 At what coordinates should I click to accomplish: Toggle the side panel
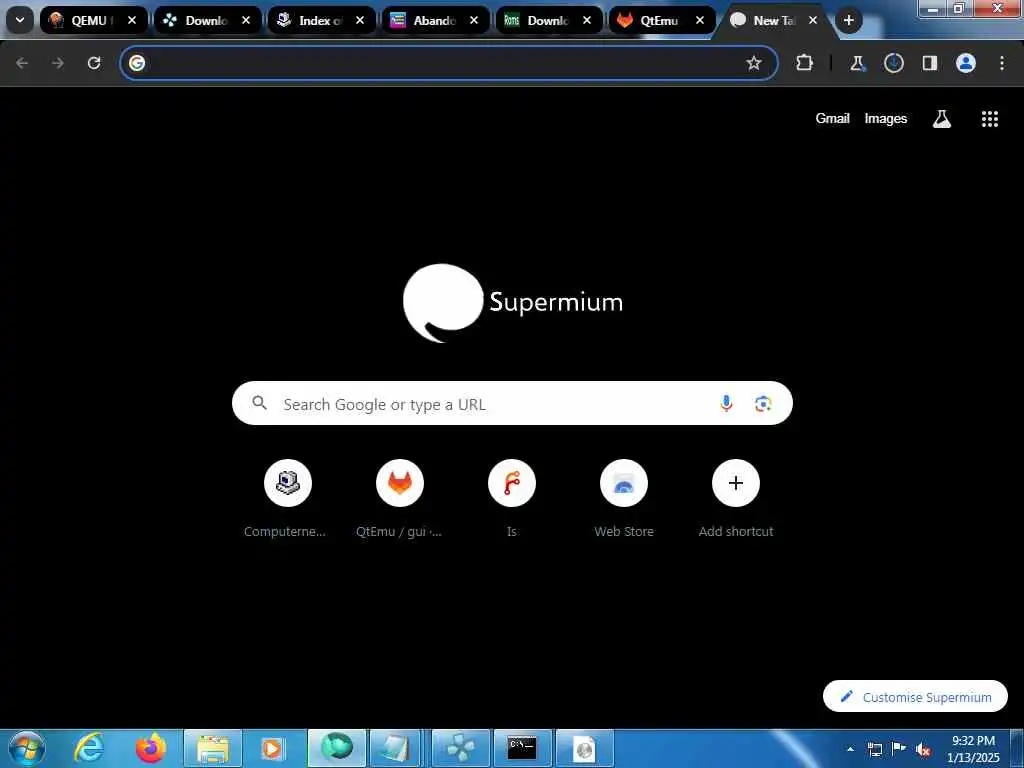click(x=929, y=63)
